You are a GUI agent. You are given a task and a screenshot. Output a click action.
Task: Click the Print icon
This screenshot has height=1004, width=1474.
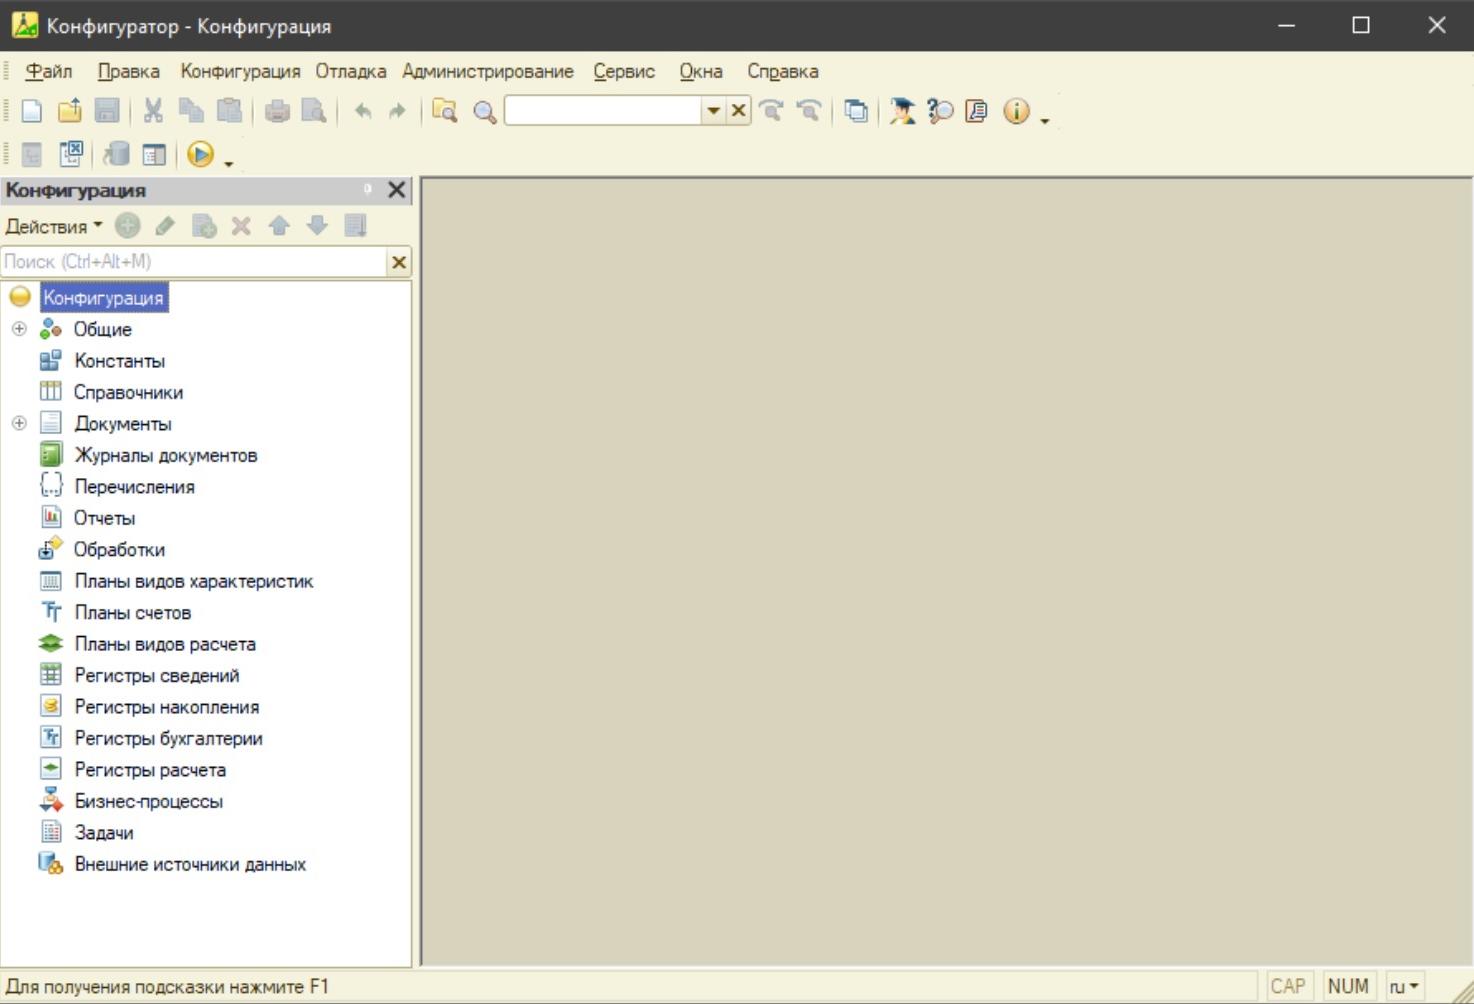(277, 111)
